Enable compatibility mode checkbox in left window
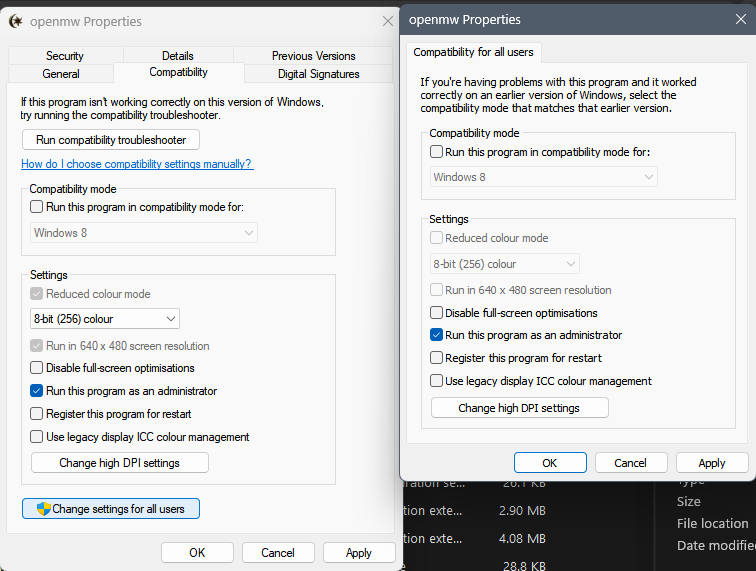 click(x=37, y=207)
